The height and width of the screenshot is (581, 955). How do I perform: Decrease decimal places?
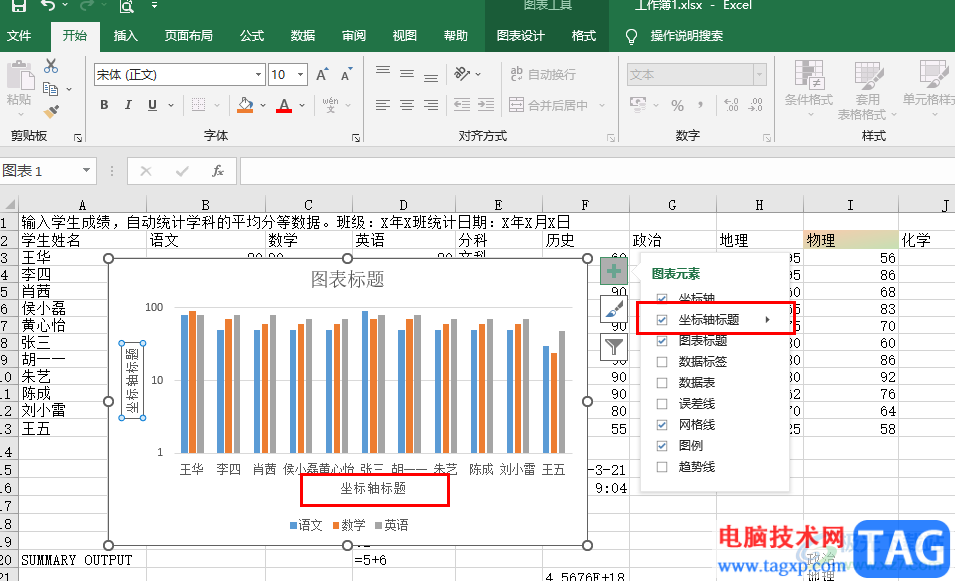756,105
